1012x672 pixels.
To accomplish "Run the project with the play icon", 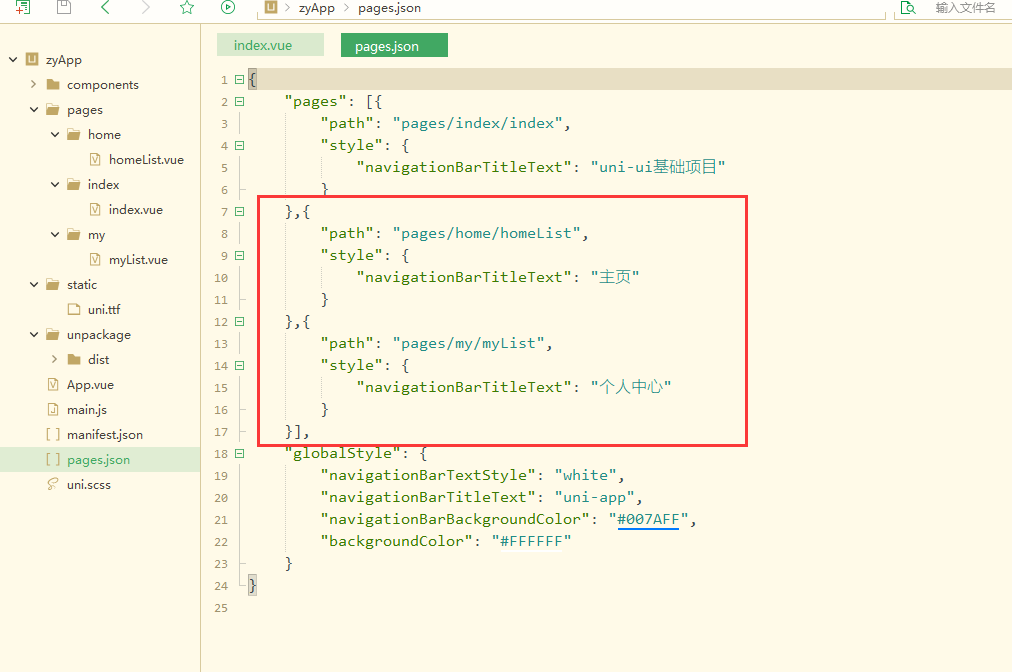I will pos(227,8).
